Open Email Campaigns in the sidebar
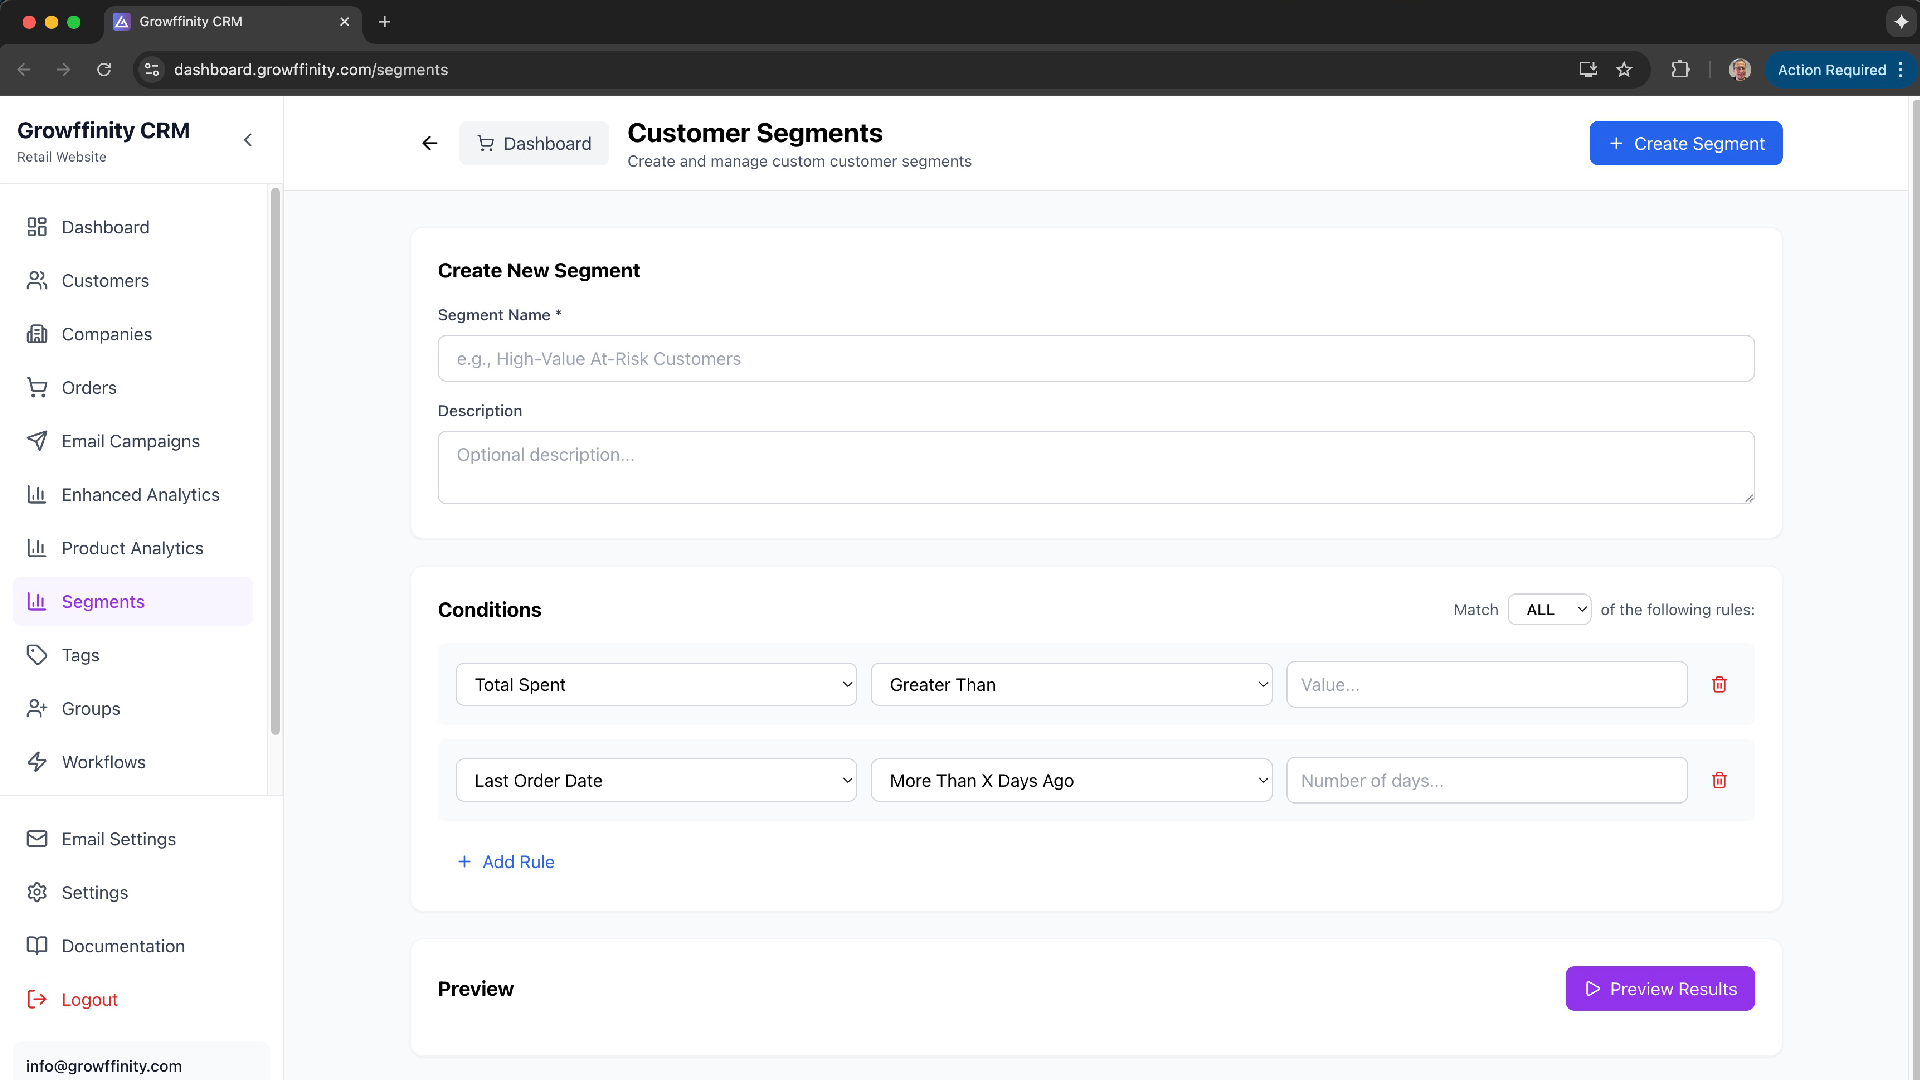1920x1080 pixels. [130, 441]
